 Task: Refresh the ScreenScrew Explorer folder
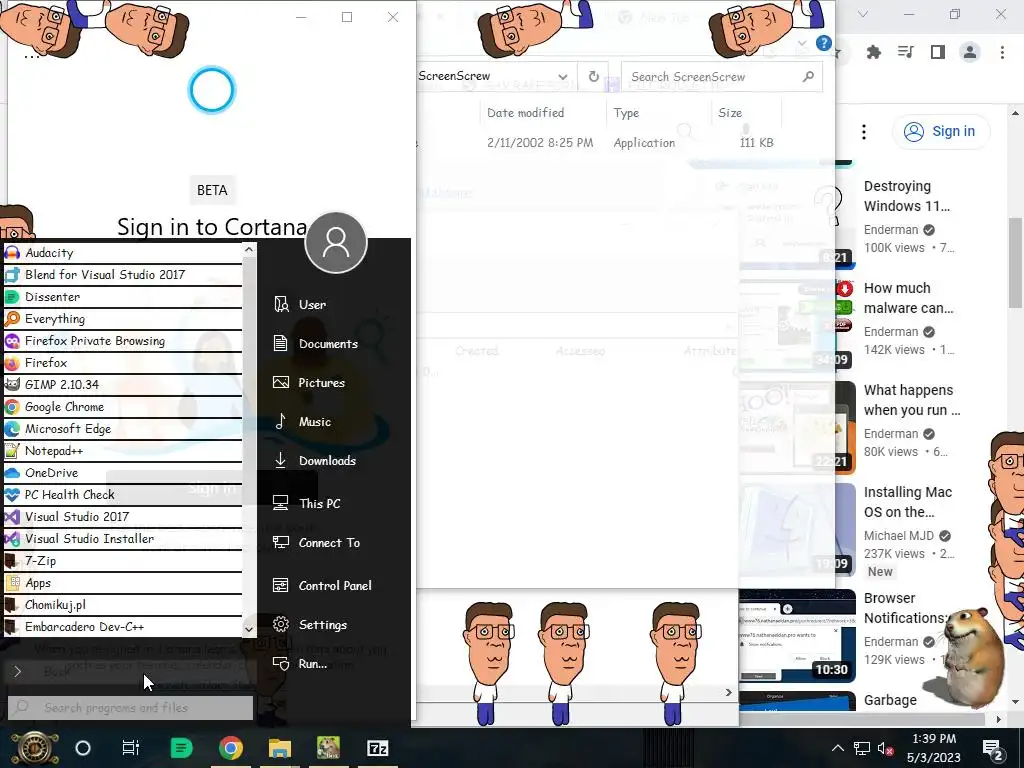coord(593,76)
